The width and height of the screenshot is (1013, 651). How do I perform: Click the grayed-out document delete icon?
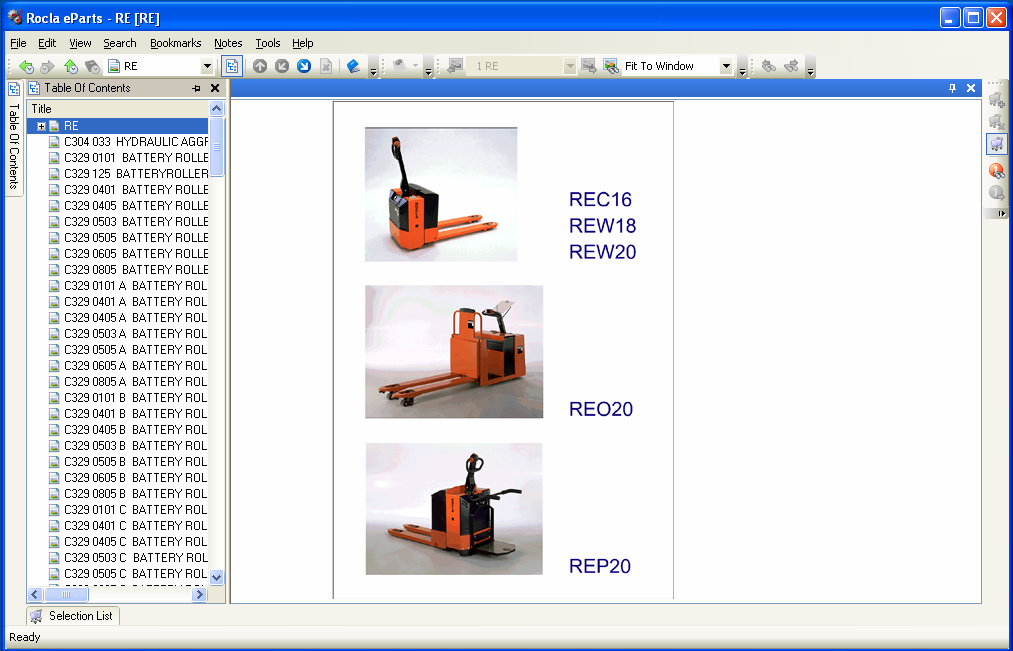[326, 66]
